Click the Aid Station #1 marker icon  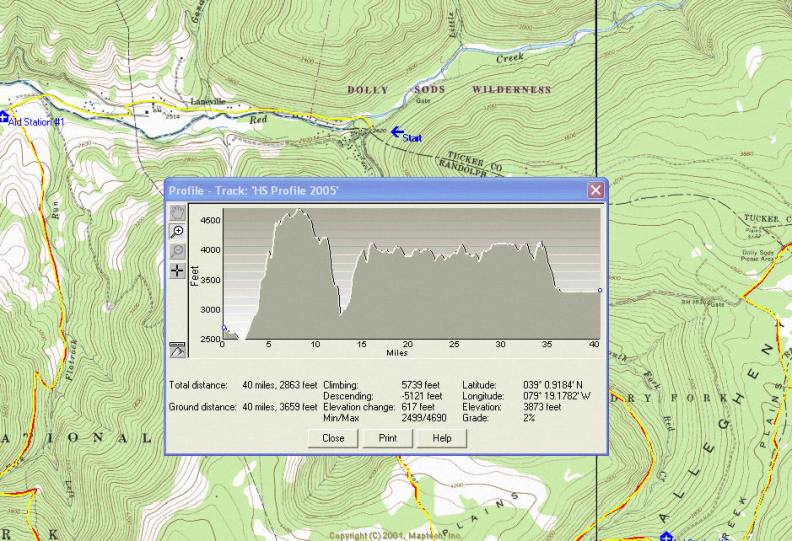point(4,117)
